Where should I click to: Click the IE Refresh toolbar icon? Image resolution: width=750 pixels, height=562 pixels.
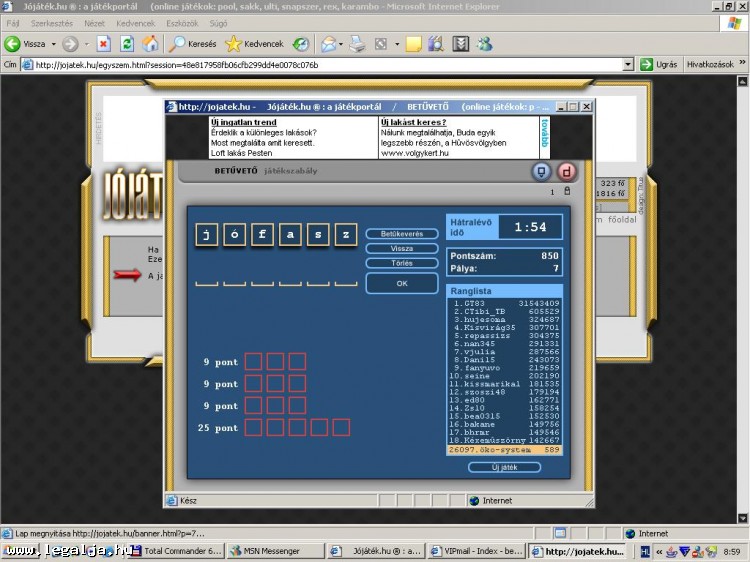[127, 44]
